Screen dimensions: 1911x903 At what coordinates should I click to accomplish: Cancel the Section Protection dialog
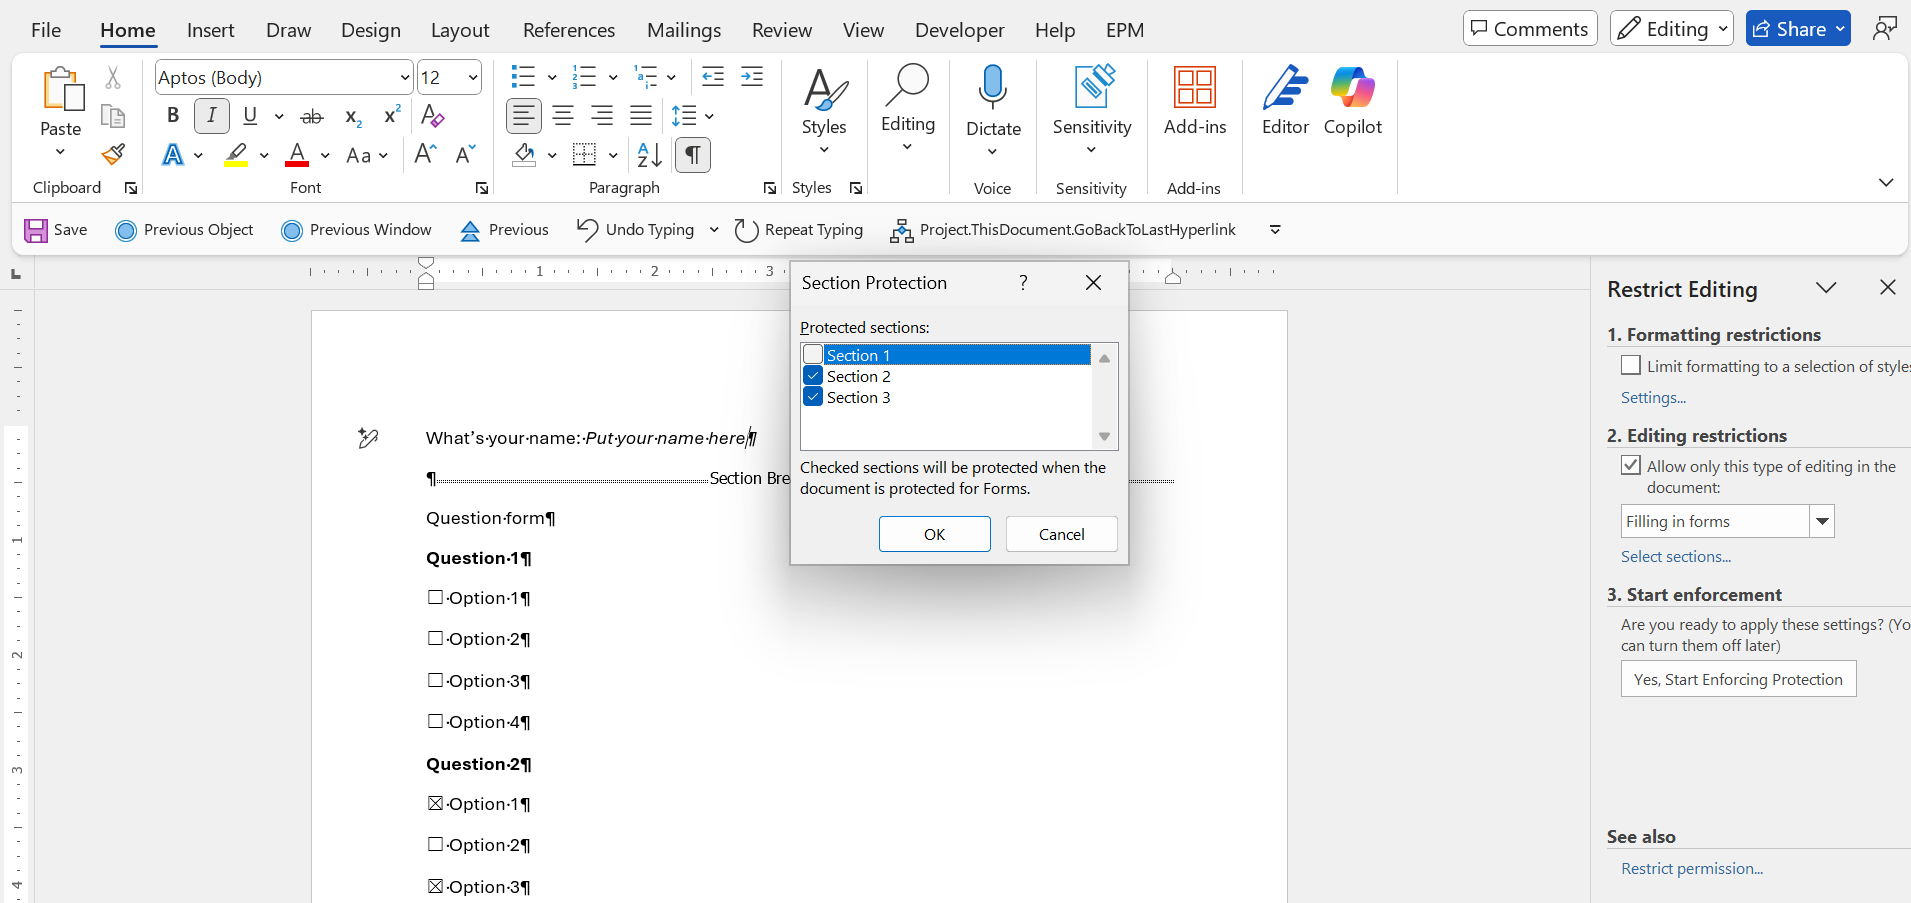click(1062, 534)
